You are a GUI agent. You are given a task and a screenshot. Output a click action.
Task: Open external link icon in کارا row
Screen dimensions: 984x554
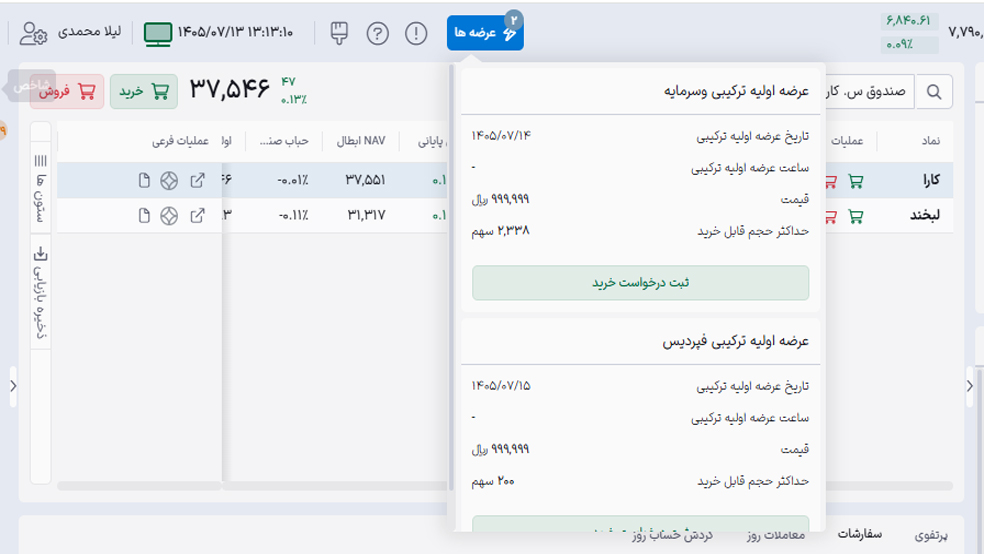[198, 180]
